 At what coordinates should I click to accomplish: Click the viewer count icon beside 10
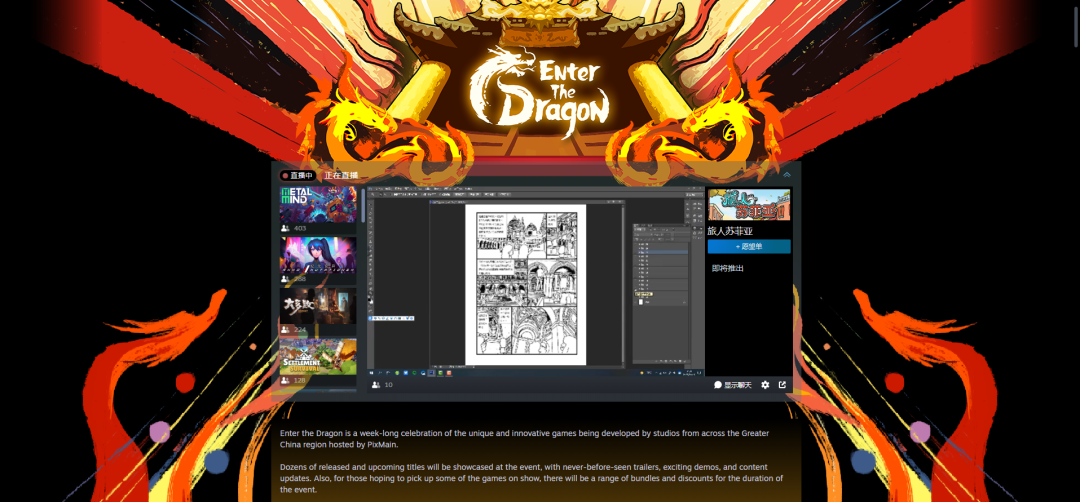click(x=376, y=385)
